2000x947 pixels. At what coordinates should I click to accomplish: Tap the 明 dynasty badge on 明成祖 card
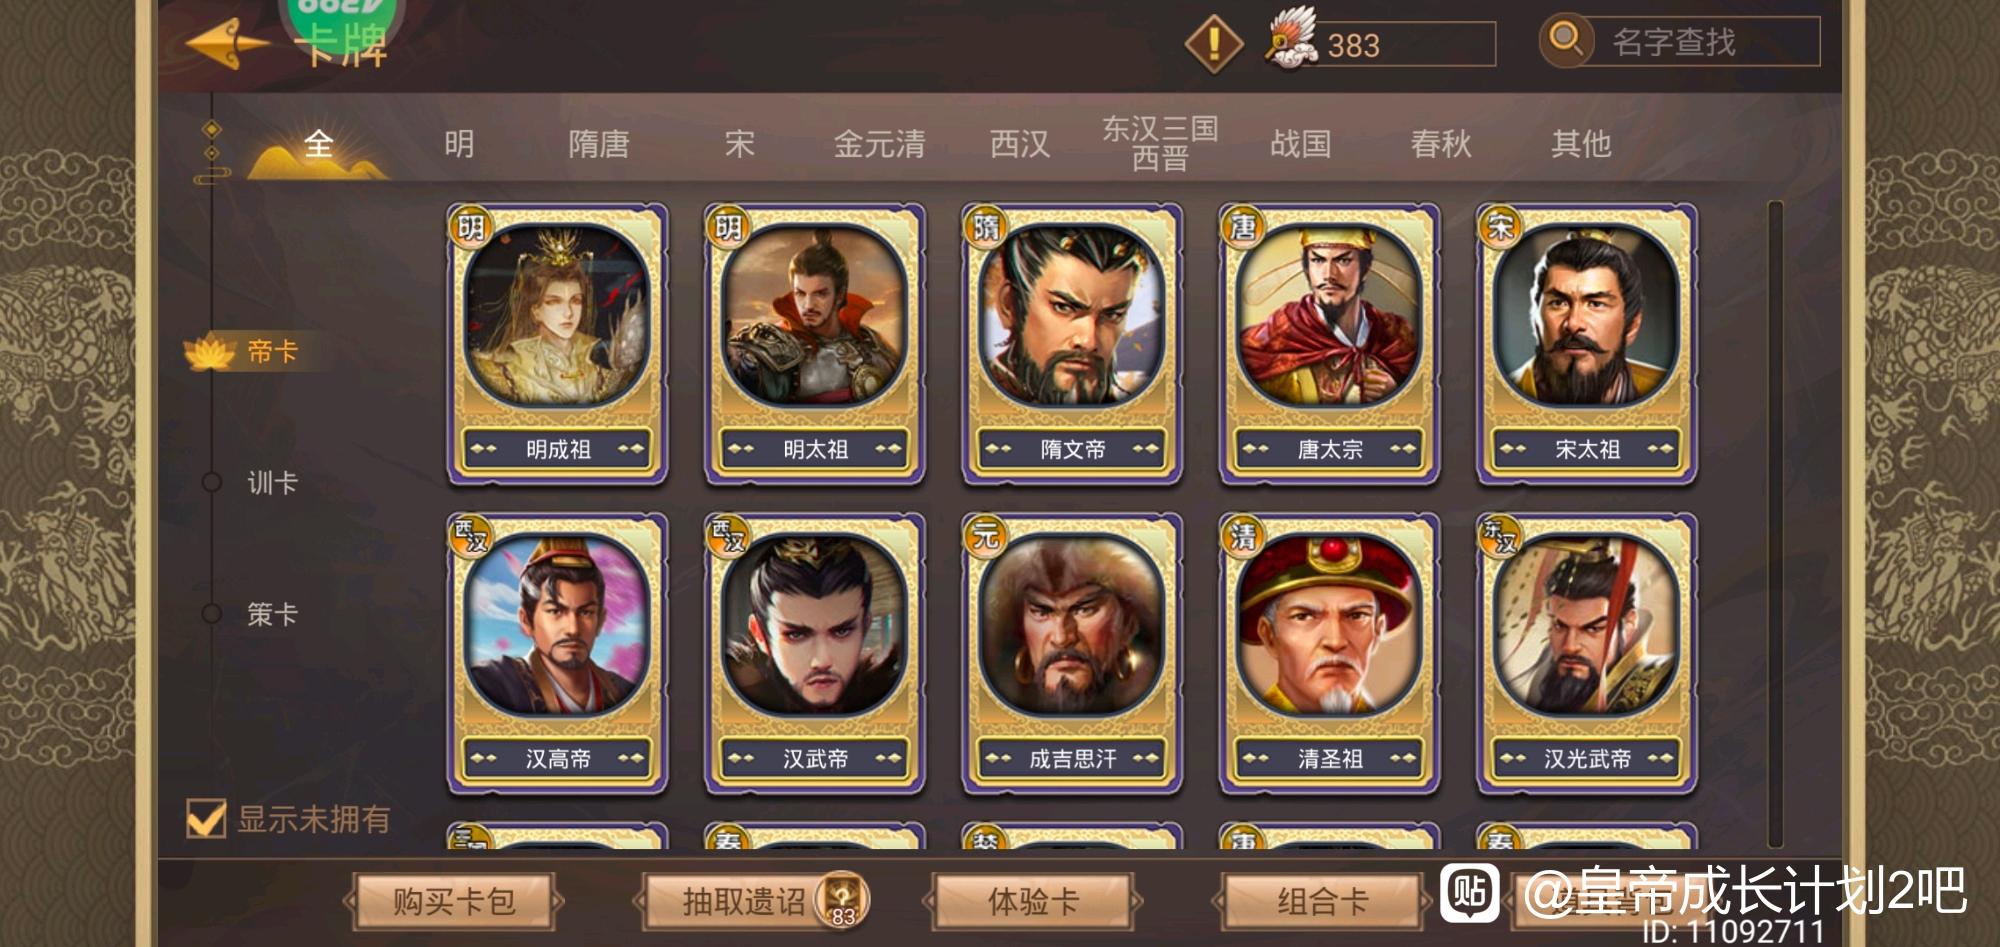(x=471, y=227)
